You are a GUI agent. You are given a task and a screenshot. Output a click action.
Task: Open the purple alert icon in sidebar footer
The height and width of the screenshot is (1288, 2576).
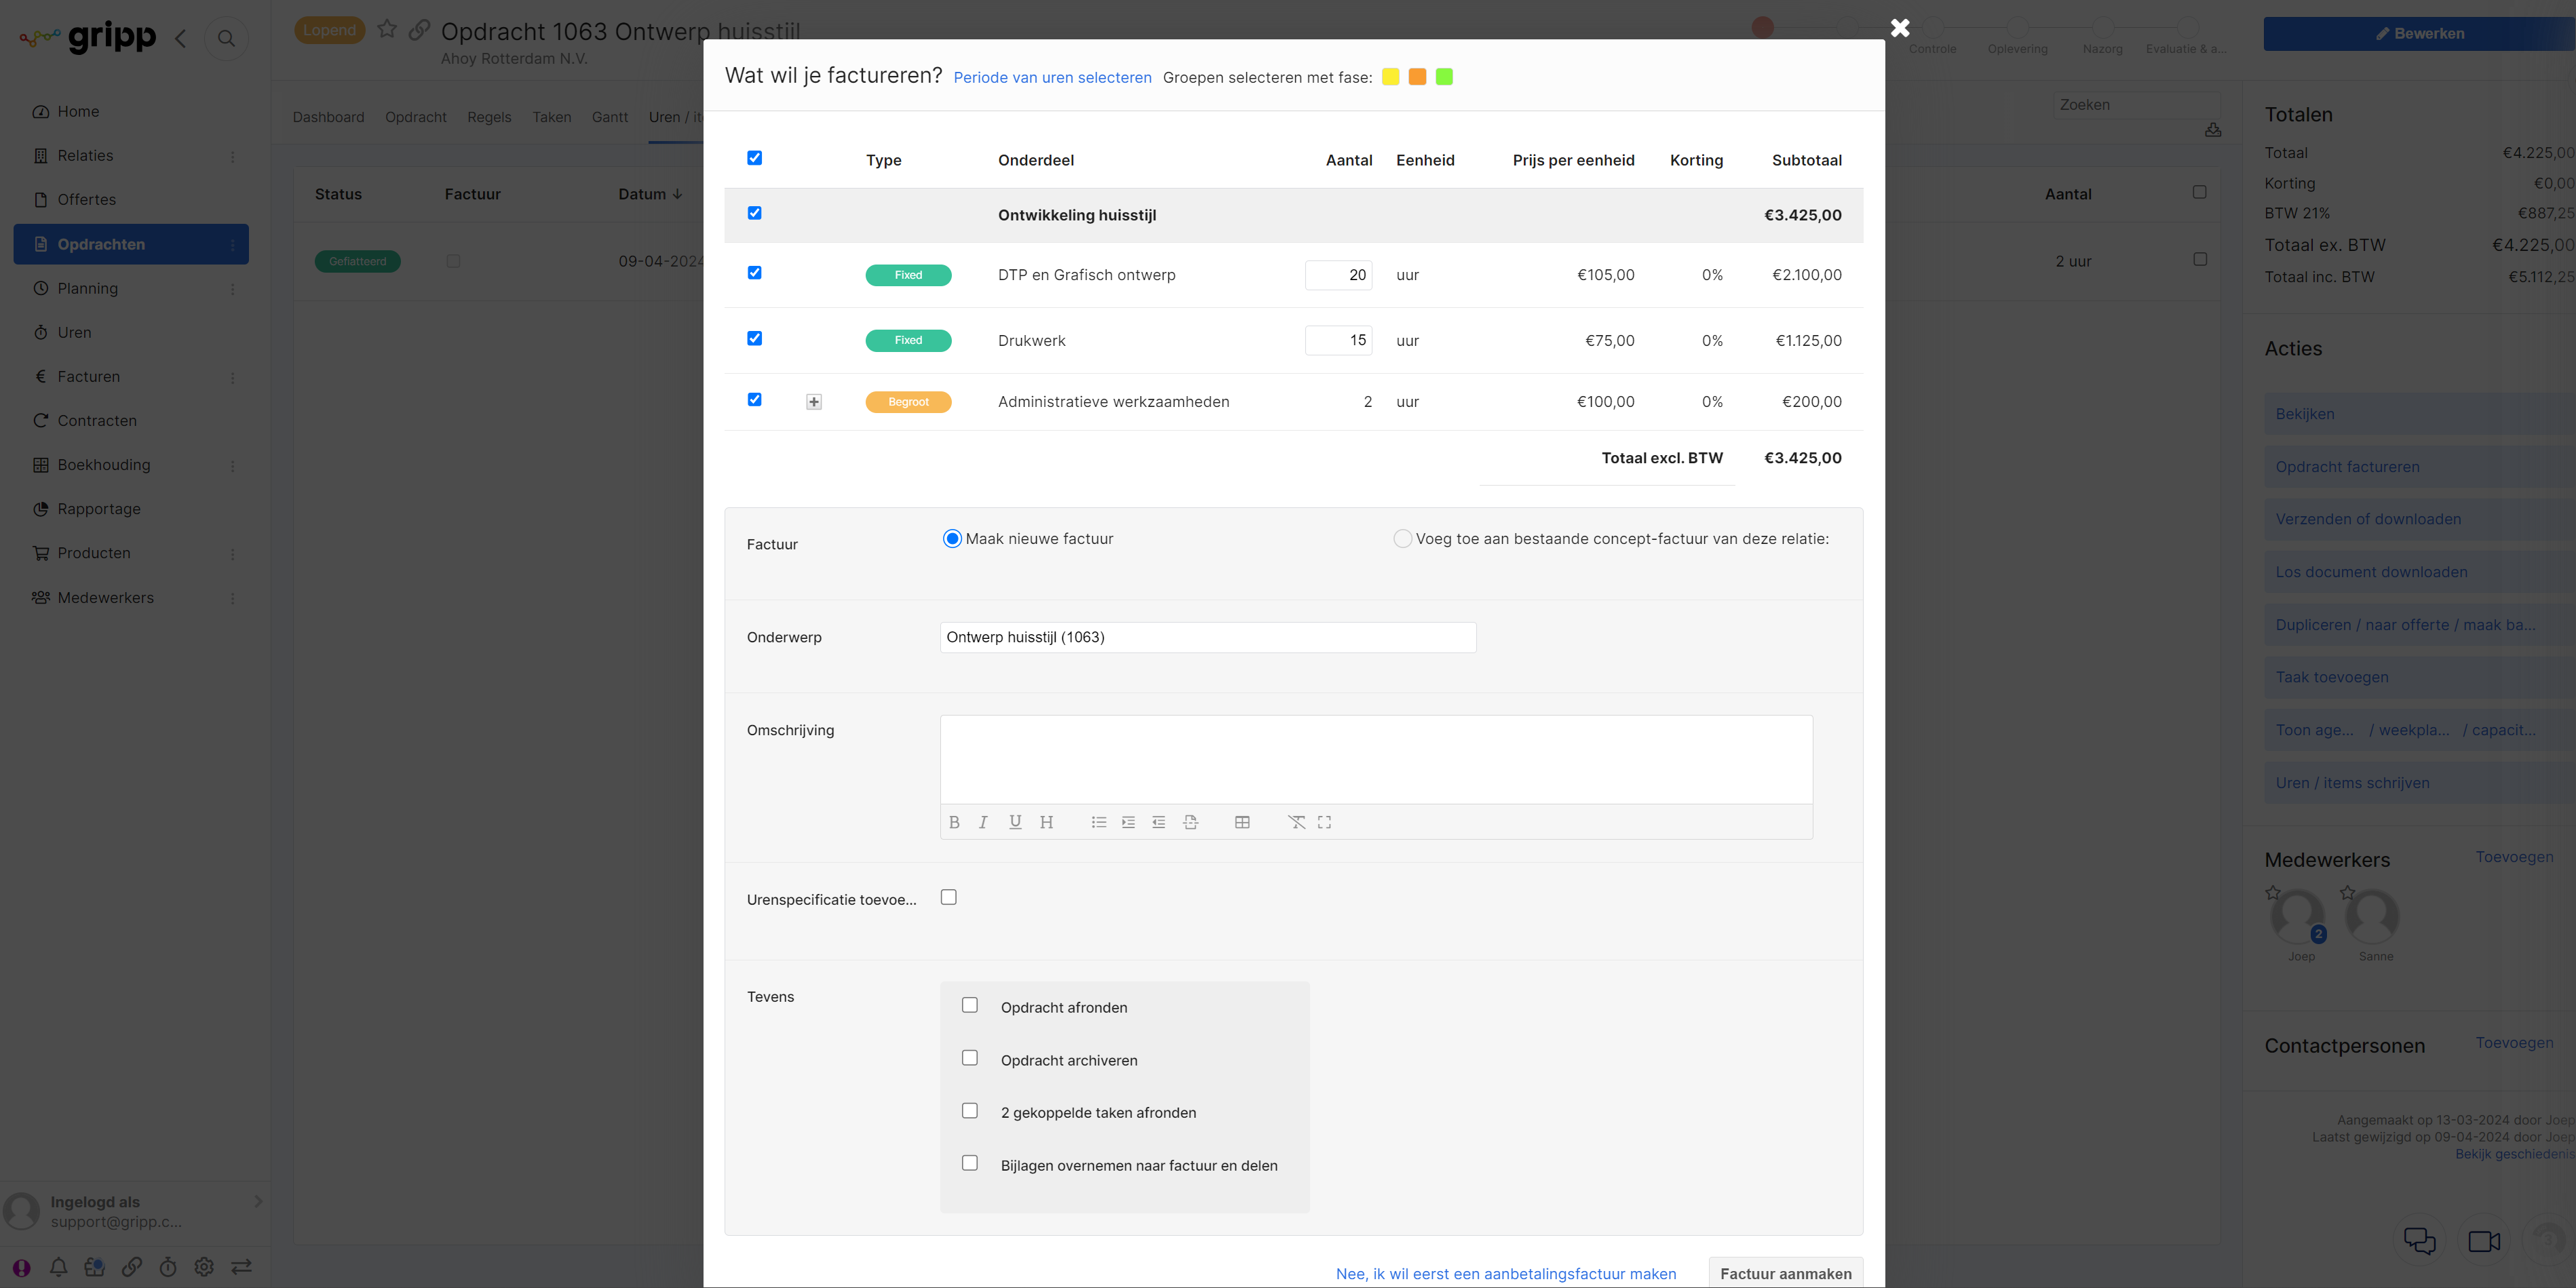click(x=22, y=1267)
